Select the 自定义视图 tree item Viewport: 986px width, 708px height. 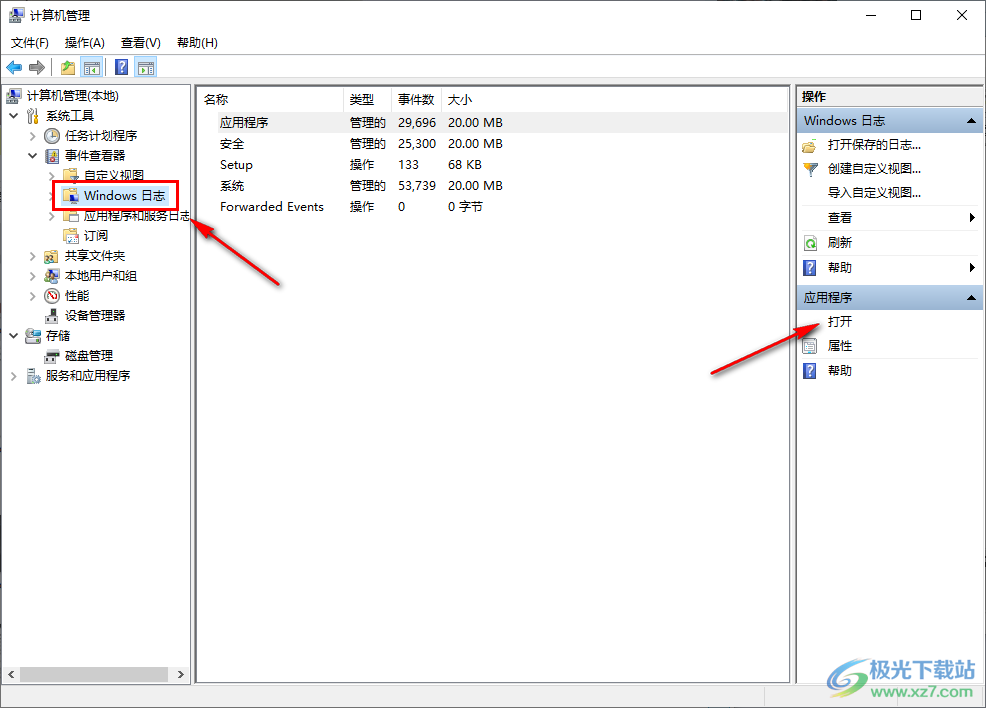coord(114,175)
